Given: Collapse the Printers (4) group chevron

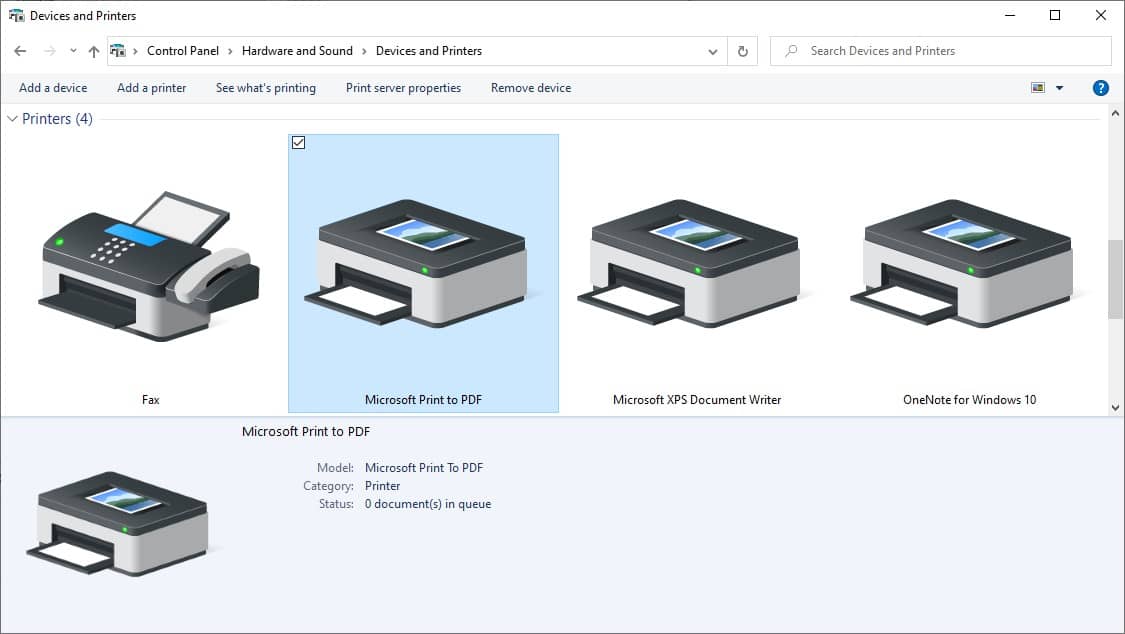Looking at the screenshot, I should point(12,118).
